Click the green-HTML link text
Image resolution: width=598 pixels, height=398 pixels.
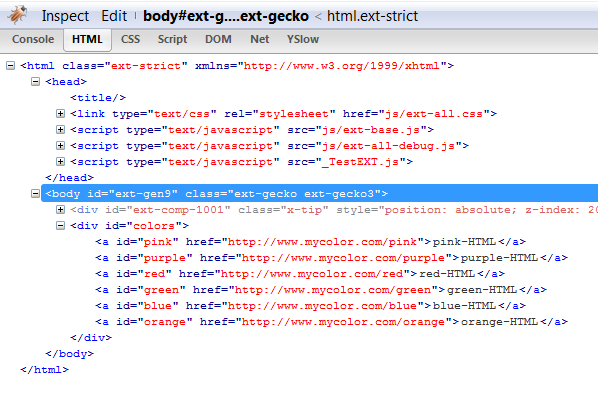tap(481, 290)
